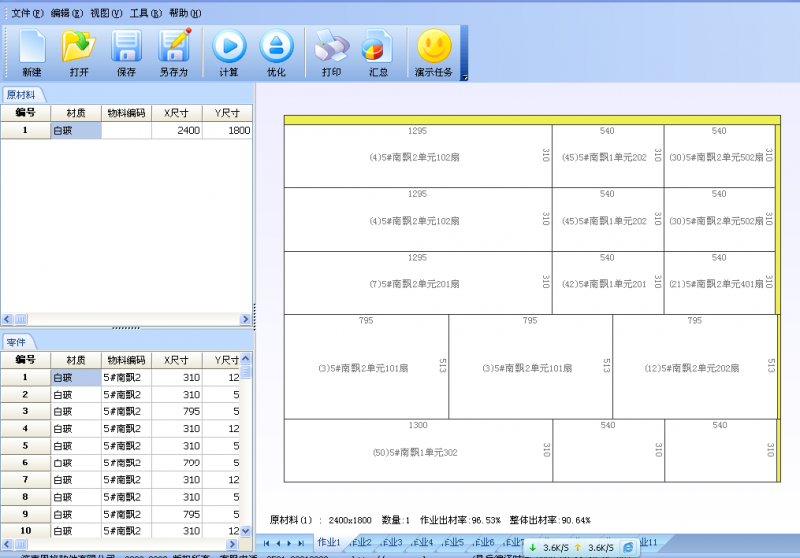Click raw material panel right scroll arrow

coord(245,319)
